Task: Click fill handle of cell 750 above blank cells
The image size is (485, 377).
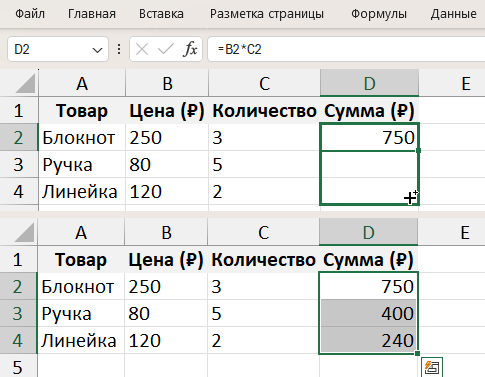Action: [418, 151]
